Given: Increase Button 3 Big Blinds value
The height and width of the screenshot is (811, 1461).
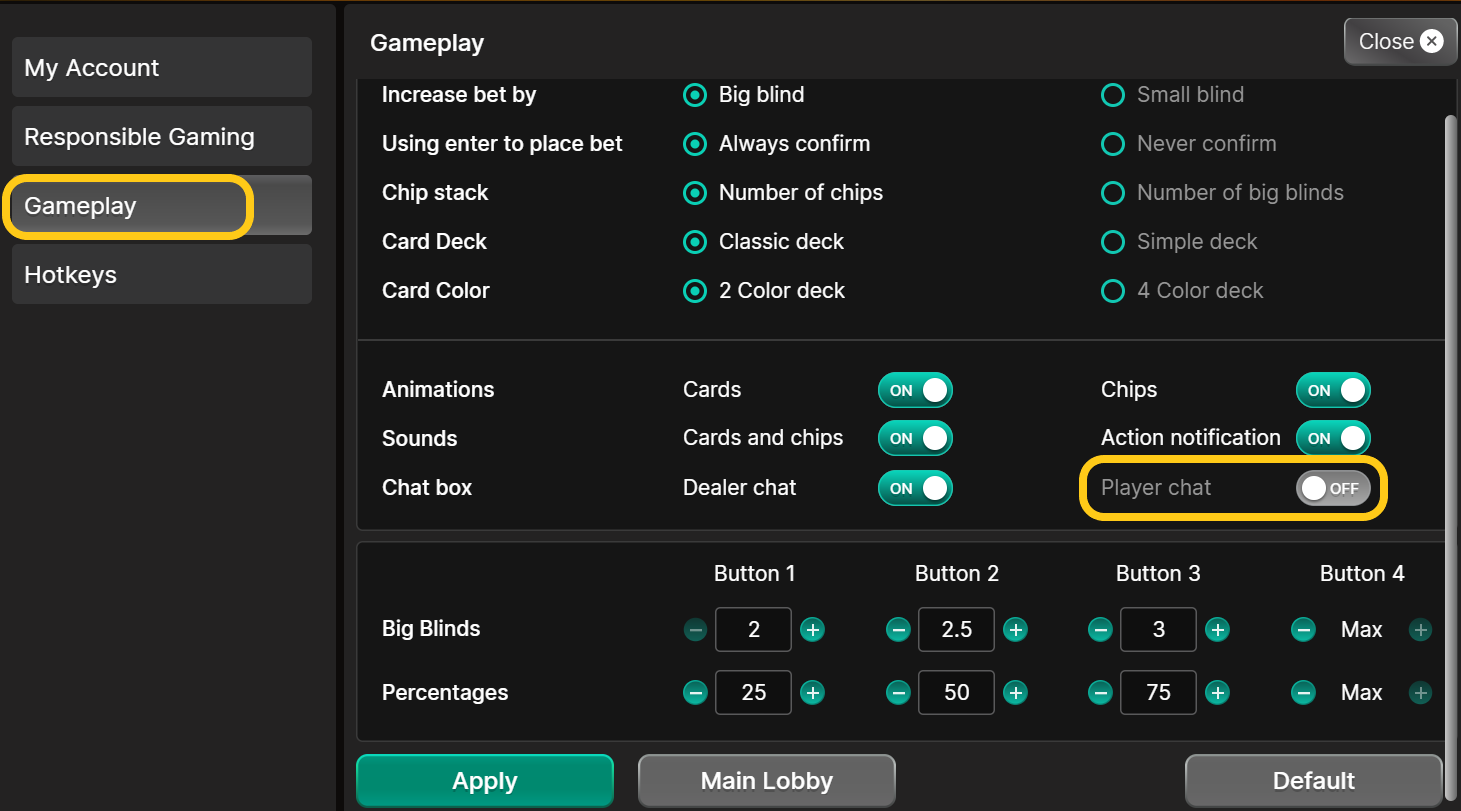Looking at the screenshot, I should tap(1217, 629).
